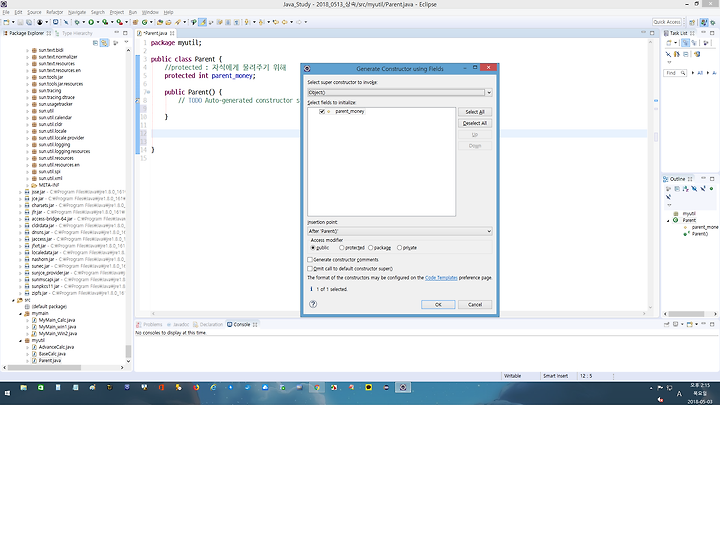
Task: Click the Search flashlight toolbar icon
Action: coord(178,22)
